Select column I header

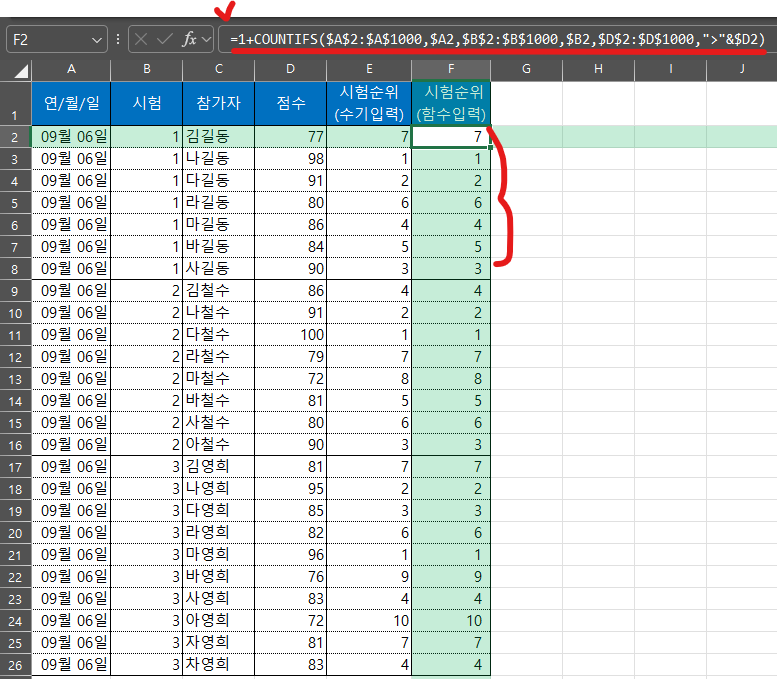tap(670, 69)
